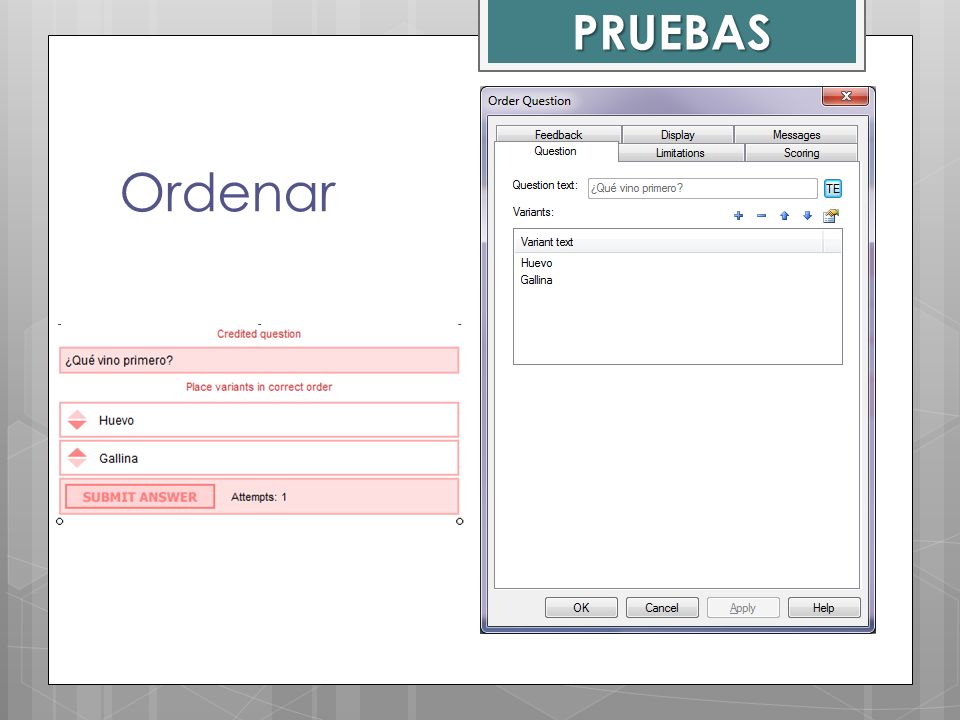Click the remove variant minus icon

coord(762,216)
